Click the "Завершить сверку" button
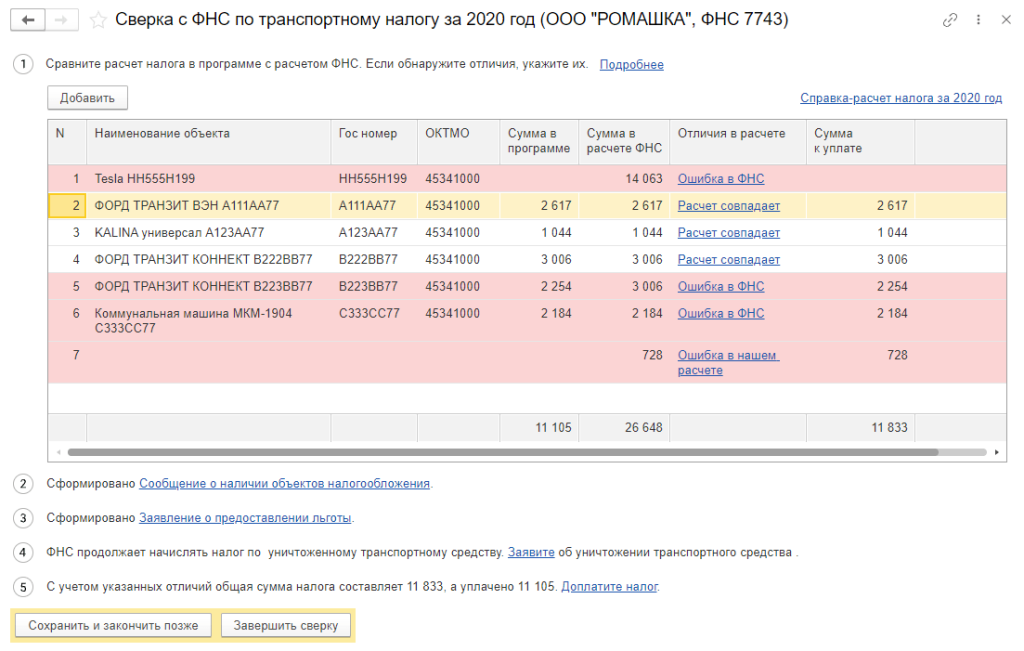 (286, 626)
